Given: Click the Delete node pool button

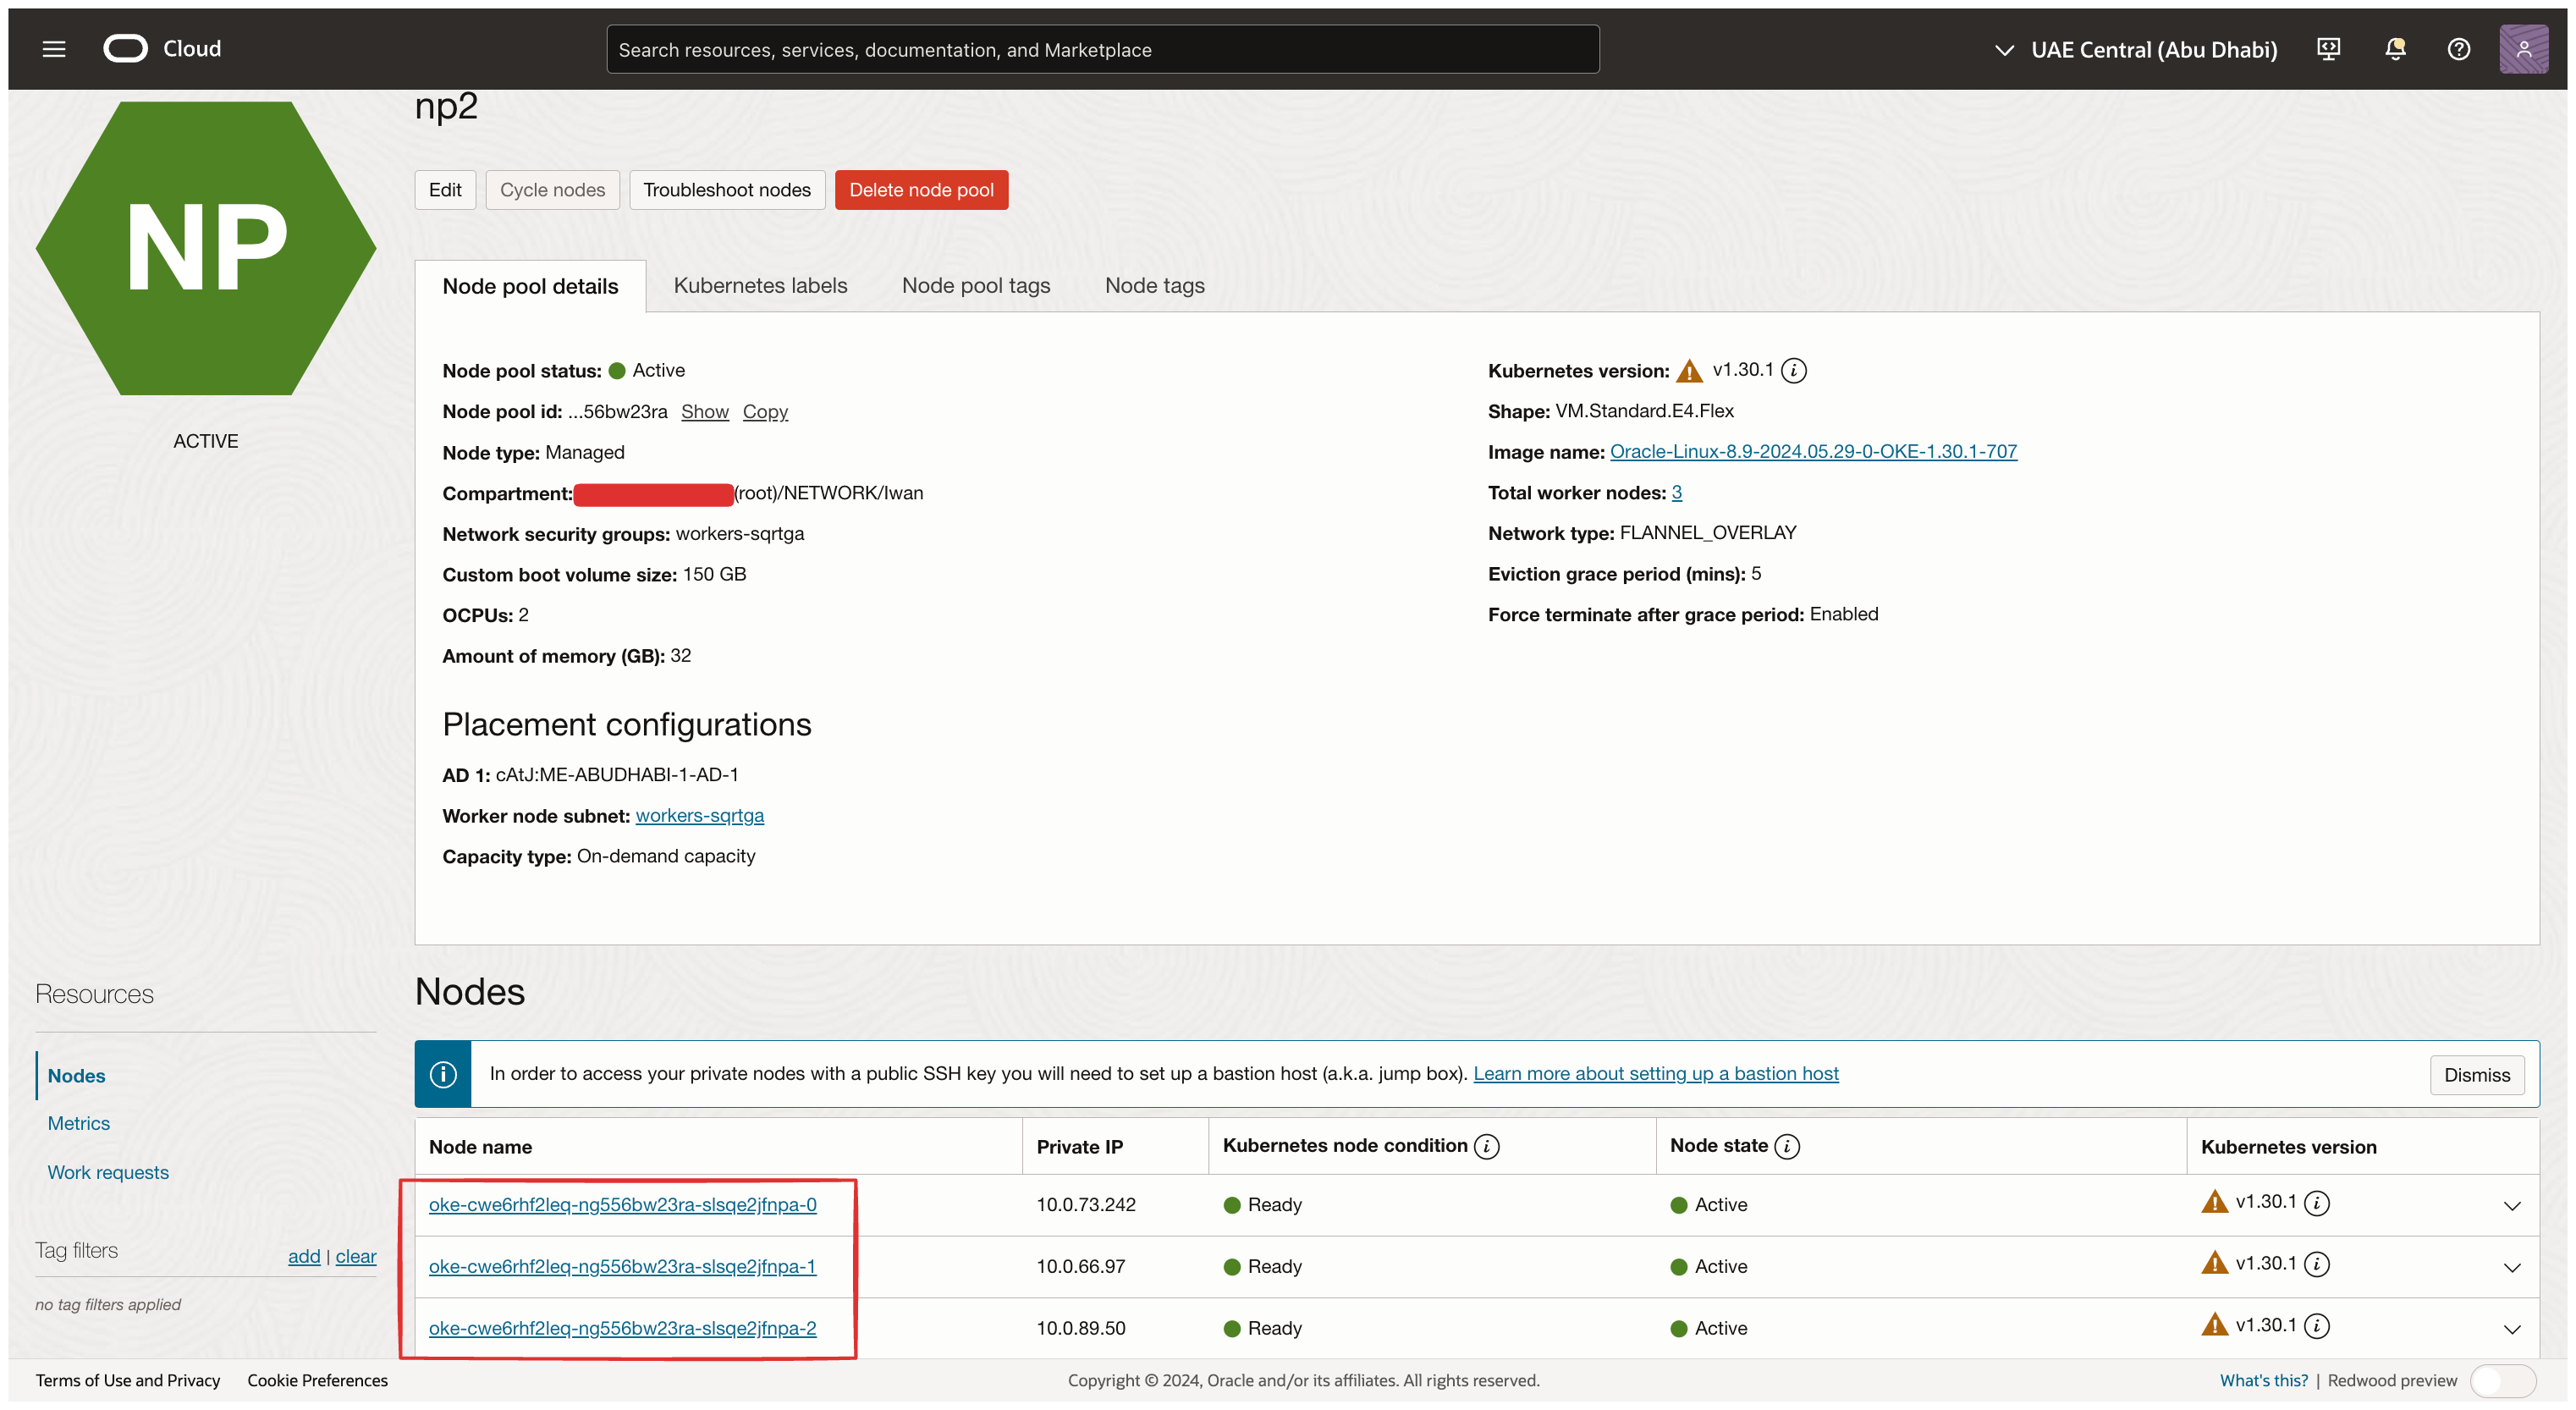Looking at the screenshot, I should coord(921,190).
